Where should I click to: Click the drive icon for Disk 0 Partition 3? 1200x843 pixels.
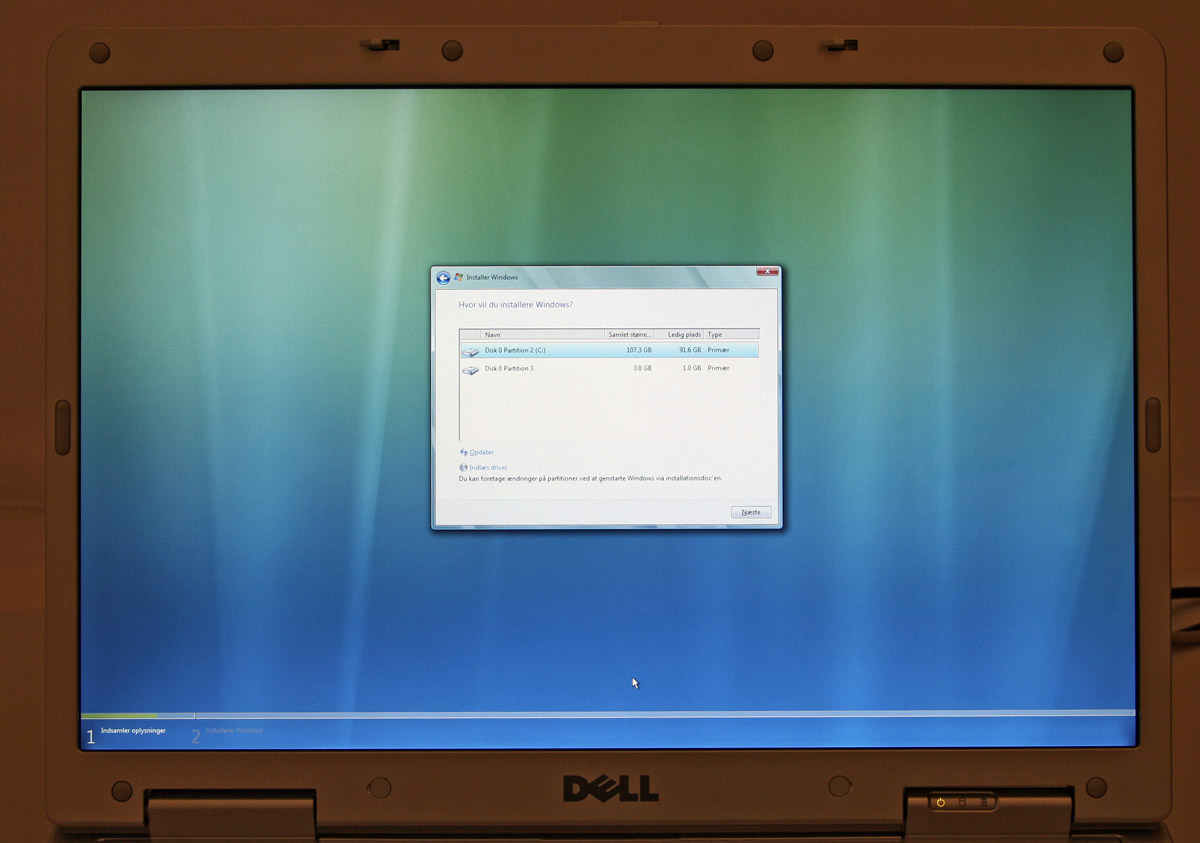[470, 370]
